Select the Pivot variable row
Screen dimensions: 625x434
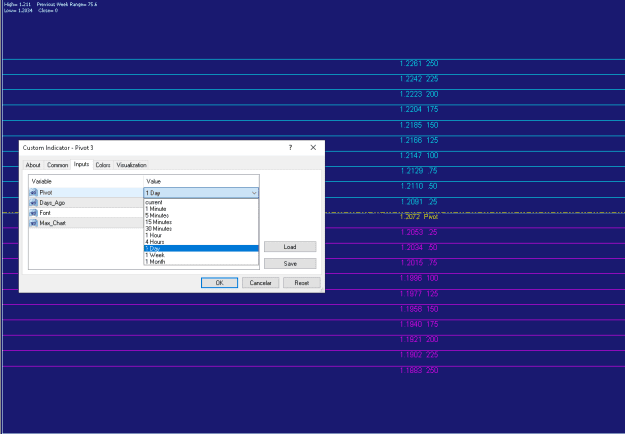click(x=86, y=192)
